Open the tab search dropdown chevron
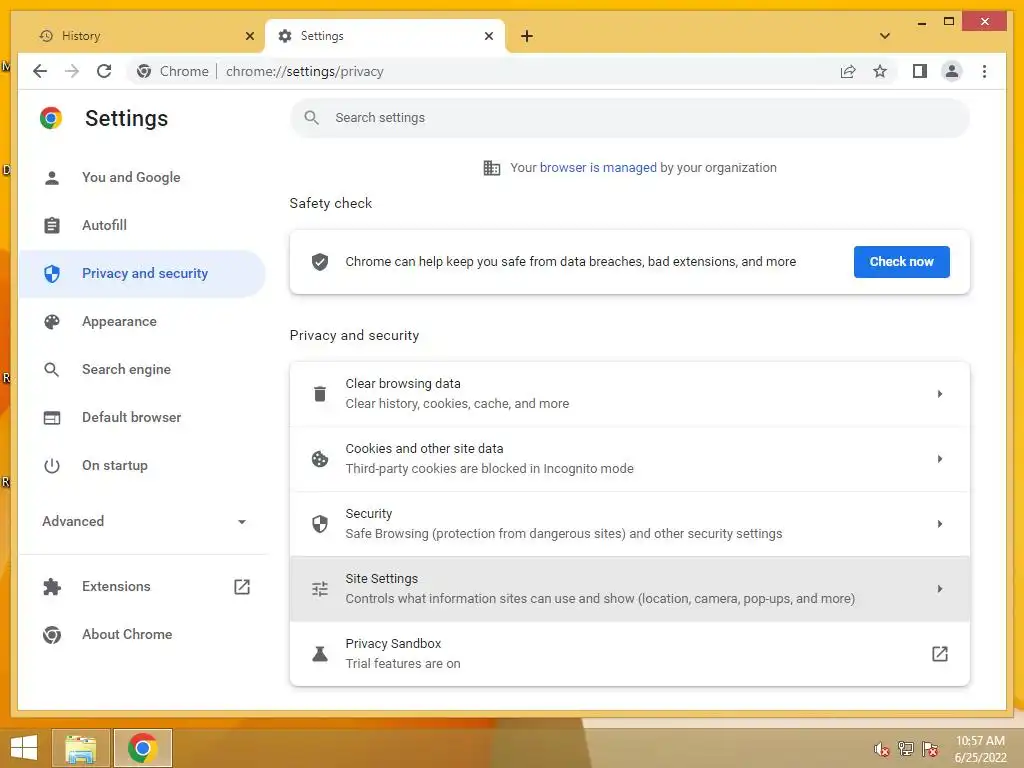 [884, 36]
